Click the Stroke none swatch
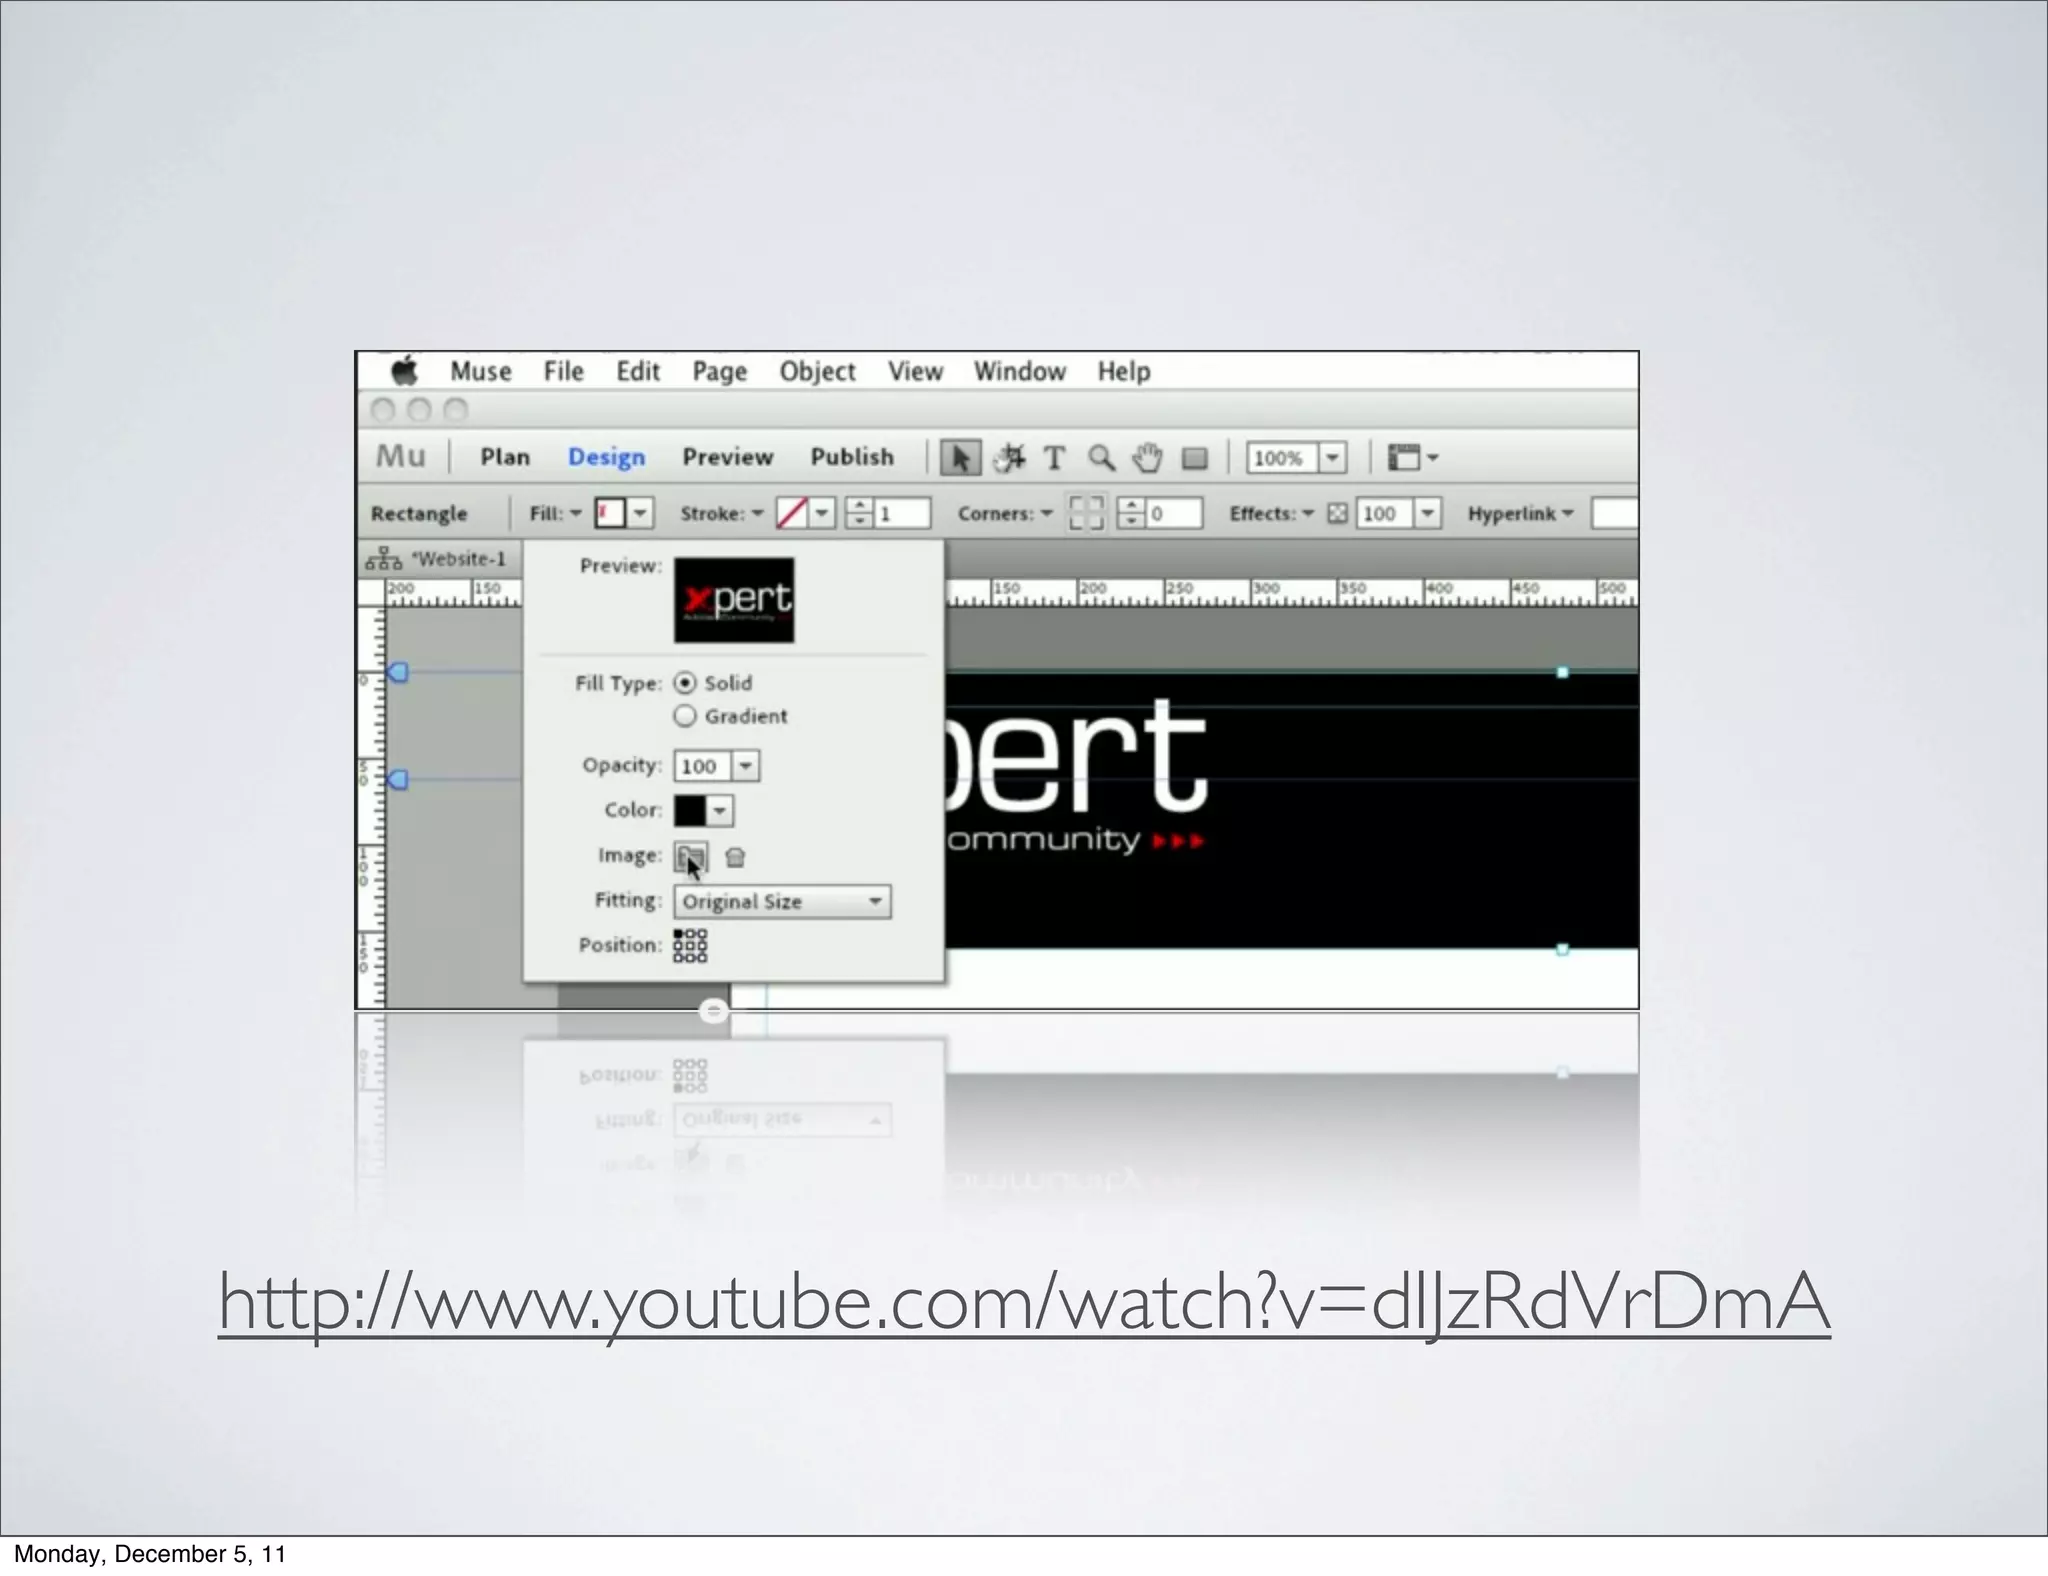This screenshot has height=1576, width=2048. tap(792, 513)
